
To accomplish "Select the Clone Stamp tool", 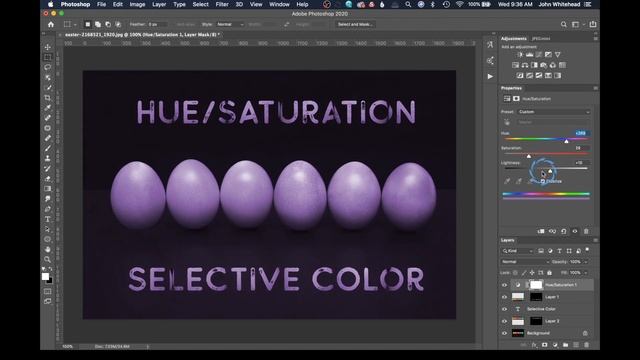I will pyautogui.click(x=48, y=158).
